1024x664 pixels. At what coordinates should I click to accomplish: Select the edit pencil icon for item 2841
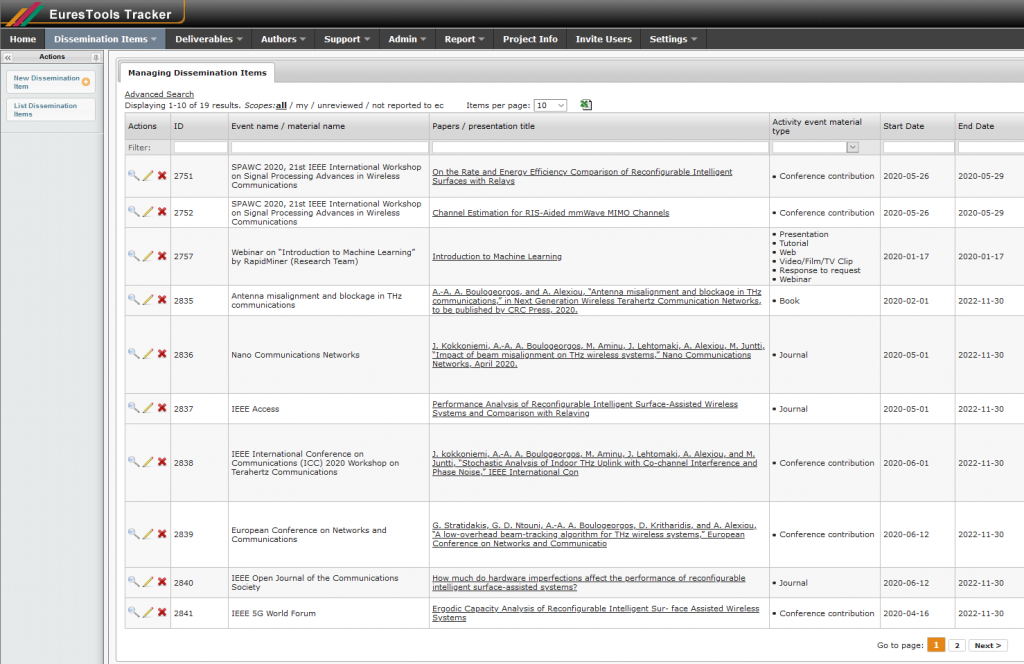point(146,613)
